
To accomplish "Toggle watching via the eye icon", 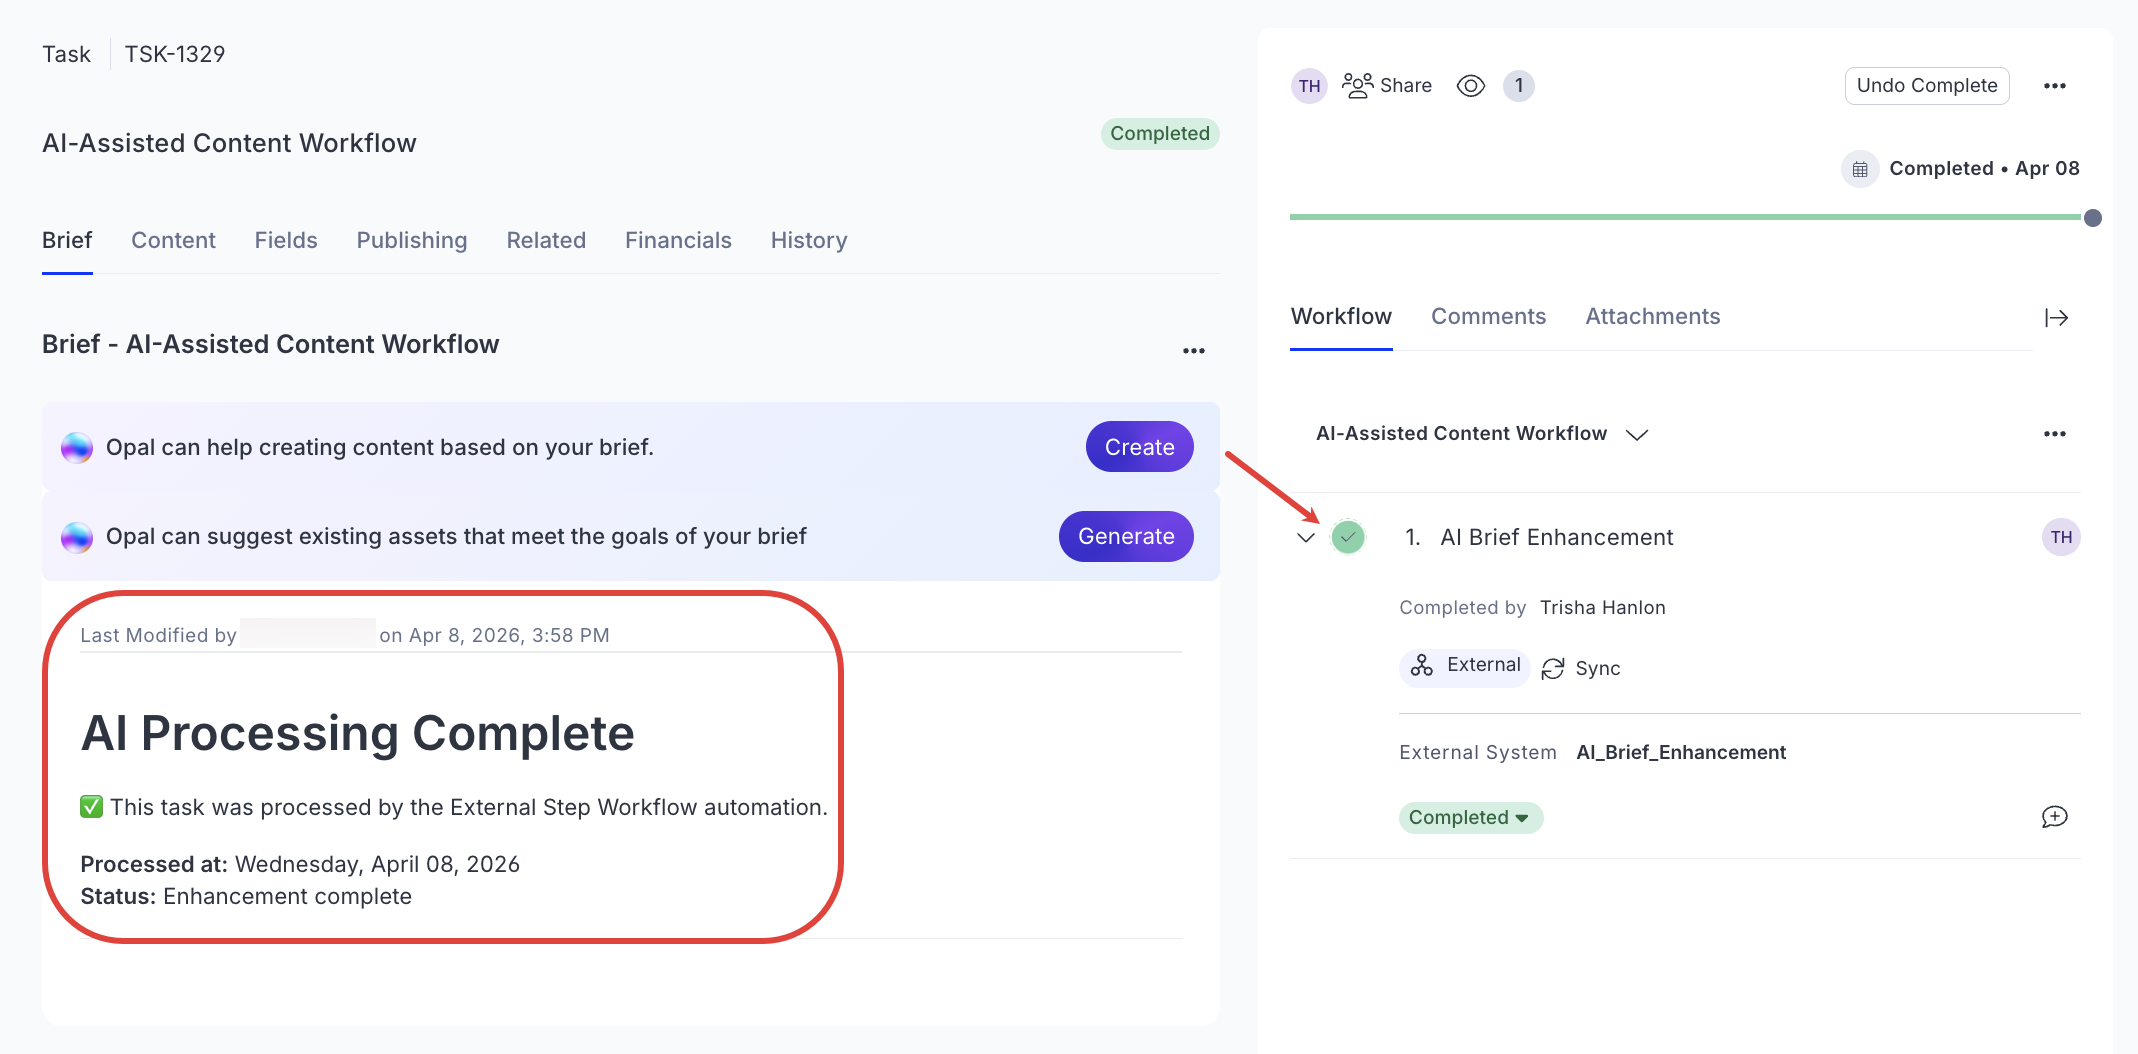I will click(1470, 85).
